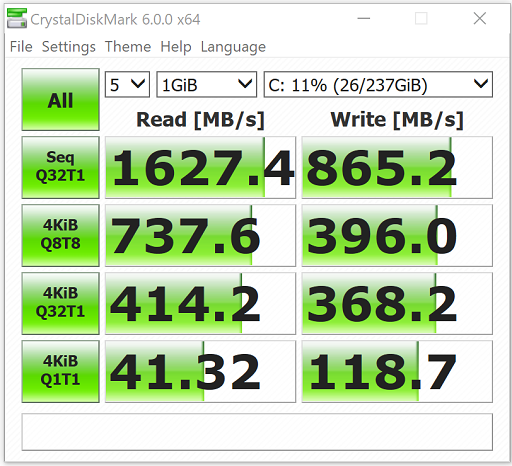Screen dimensions: 512x466
Task: Open the Language menu
Action: (x=233, y=47)
